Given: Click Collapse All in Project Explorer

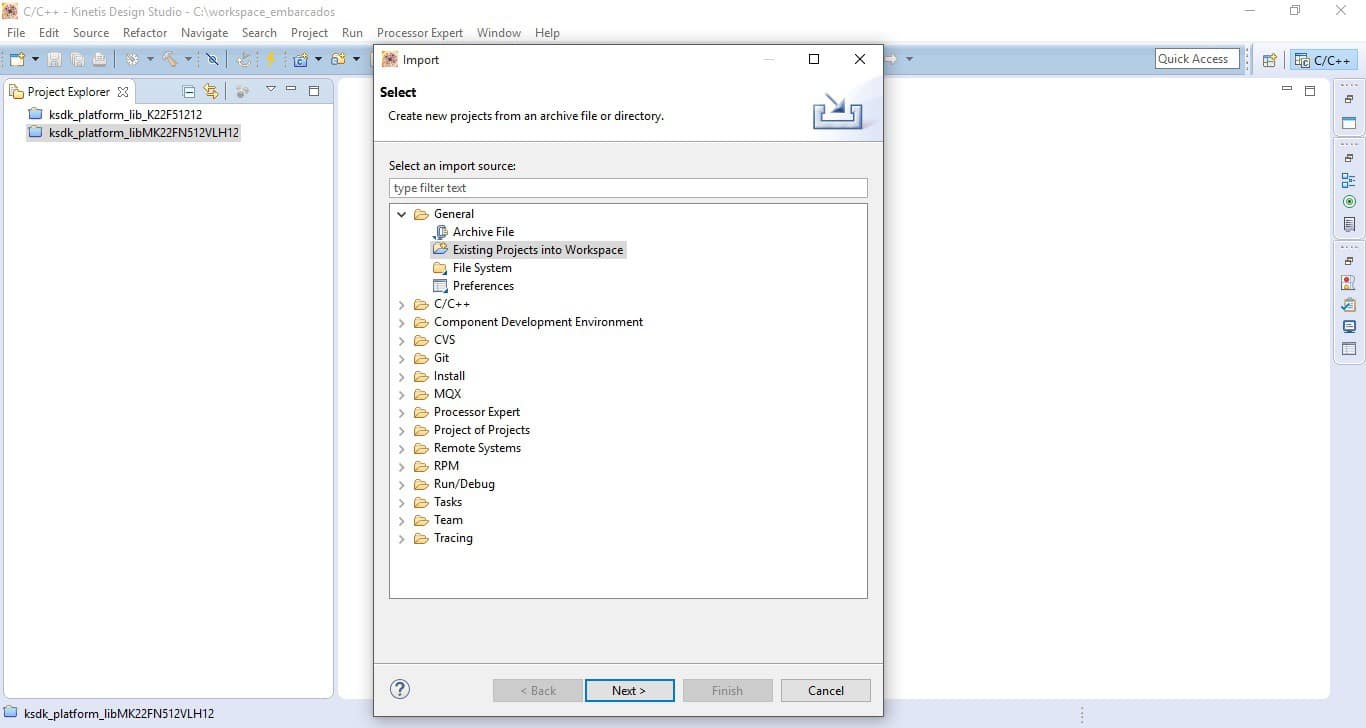Looking at the screenshot, I should (x=189, y=91).
